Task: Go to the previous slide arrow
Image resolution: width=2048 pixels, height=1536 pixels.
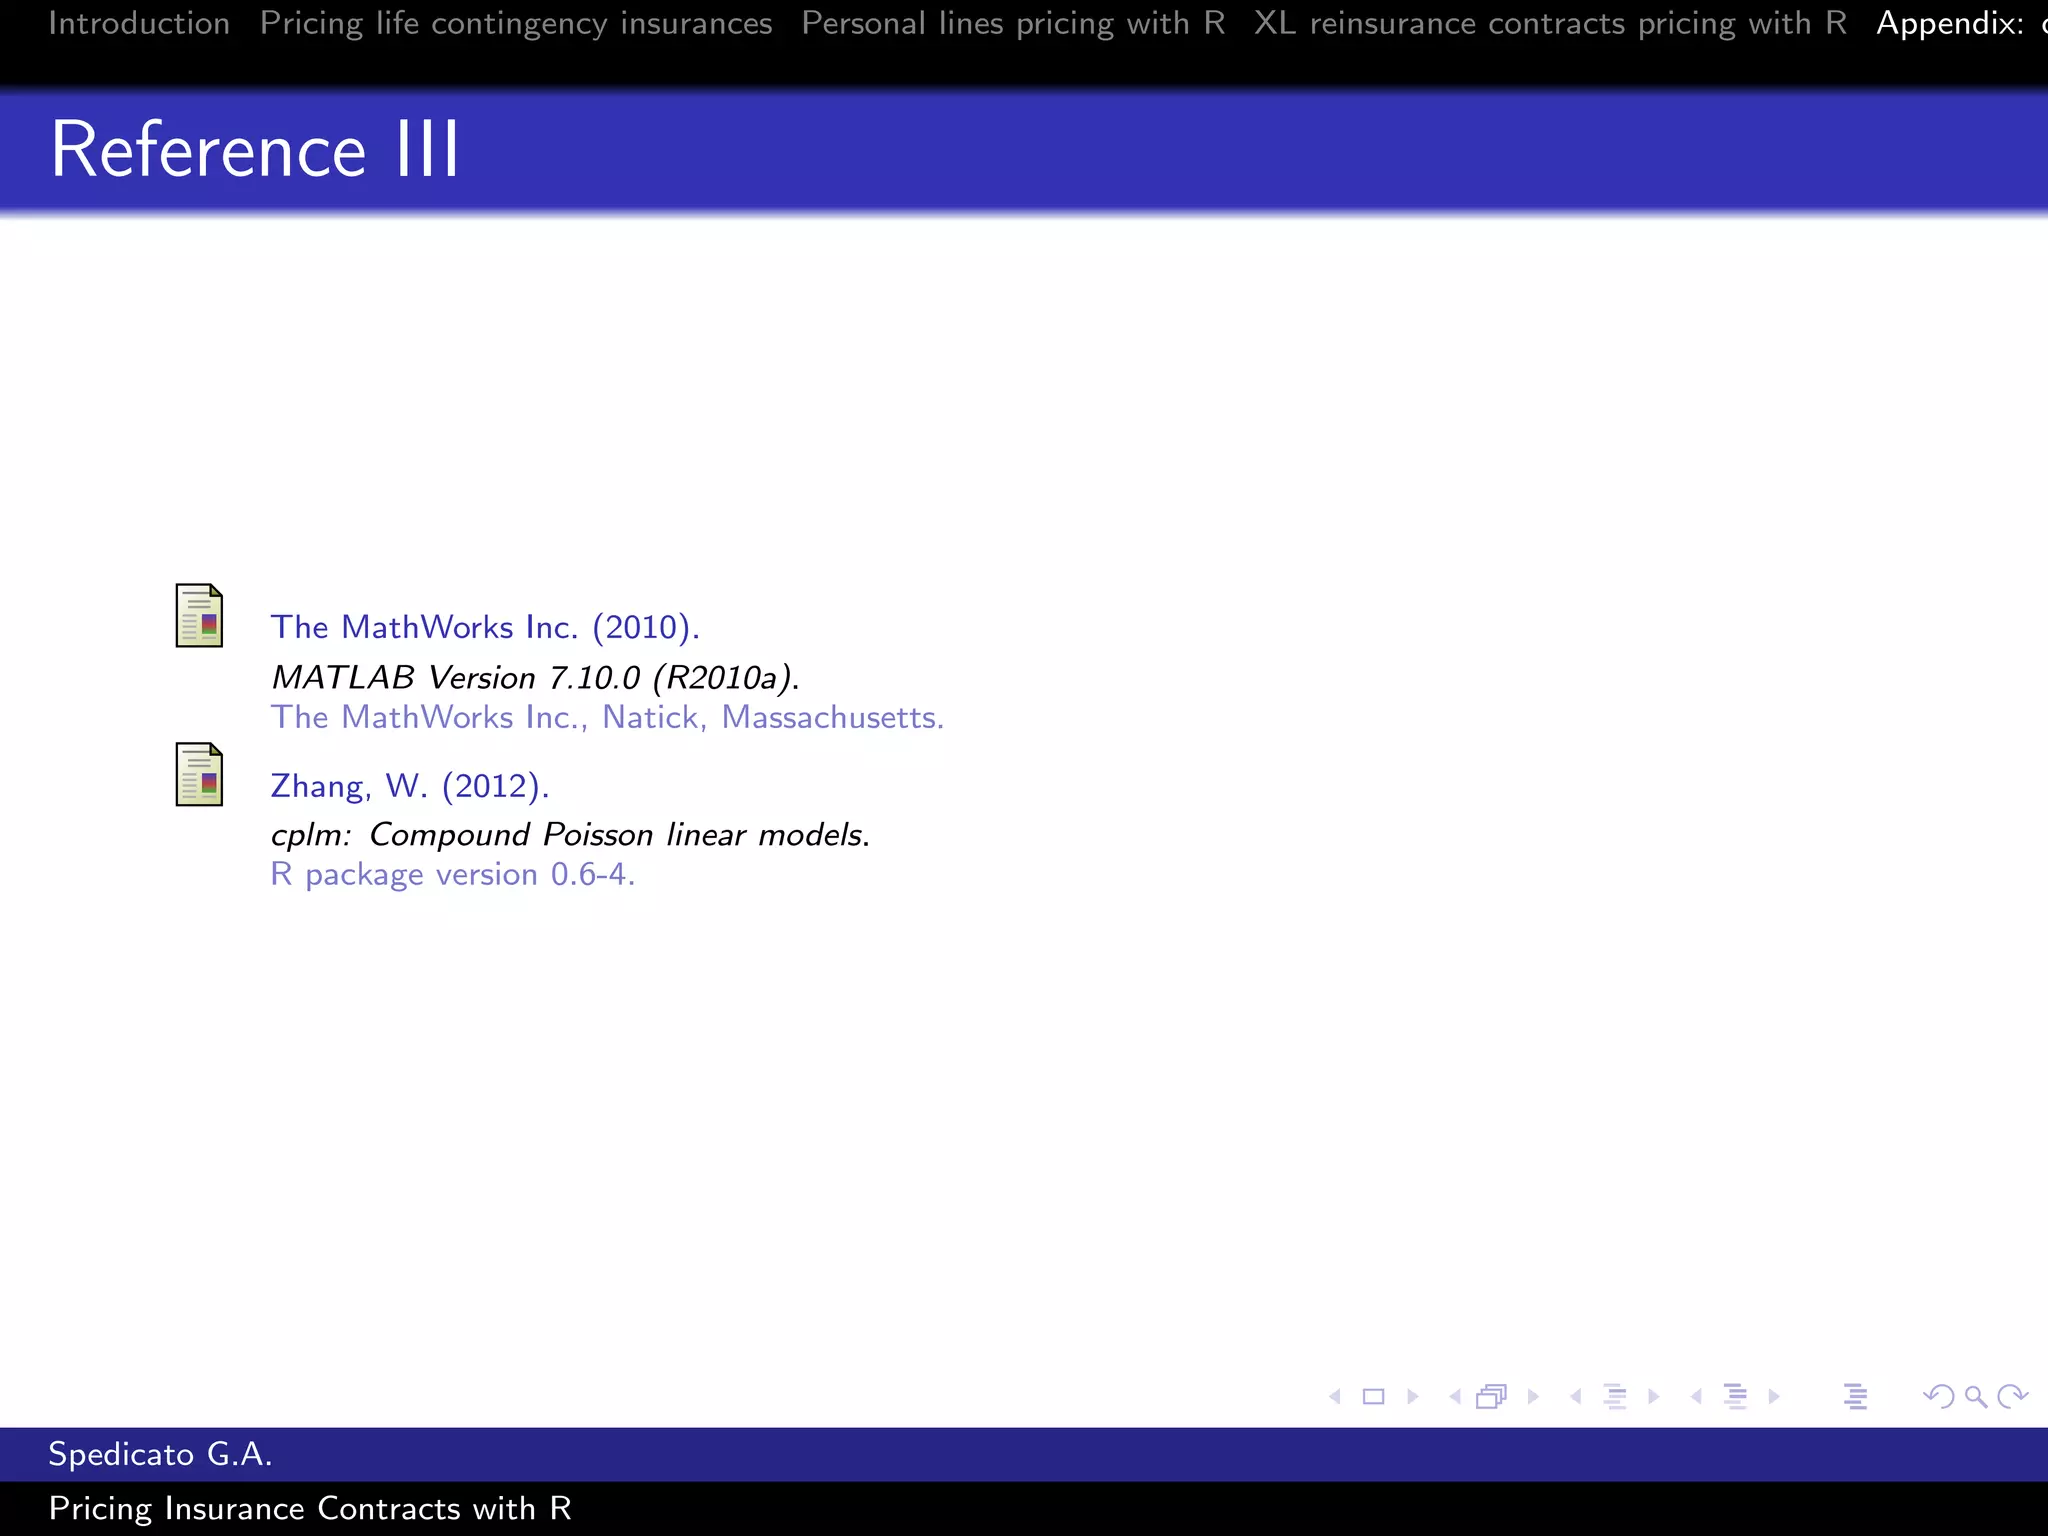Action: click(x=1334, y=1396)
